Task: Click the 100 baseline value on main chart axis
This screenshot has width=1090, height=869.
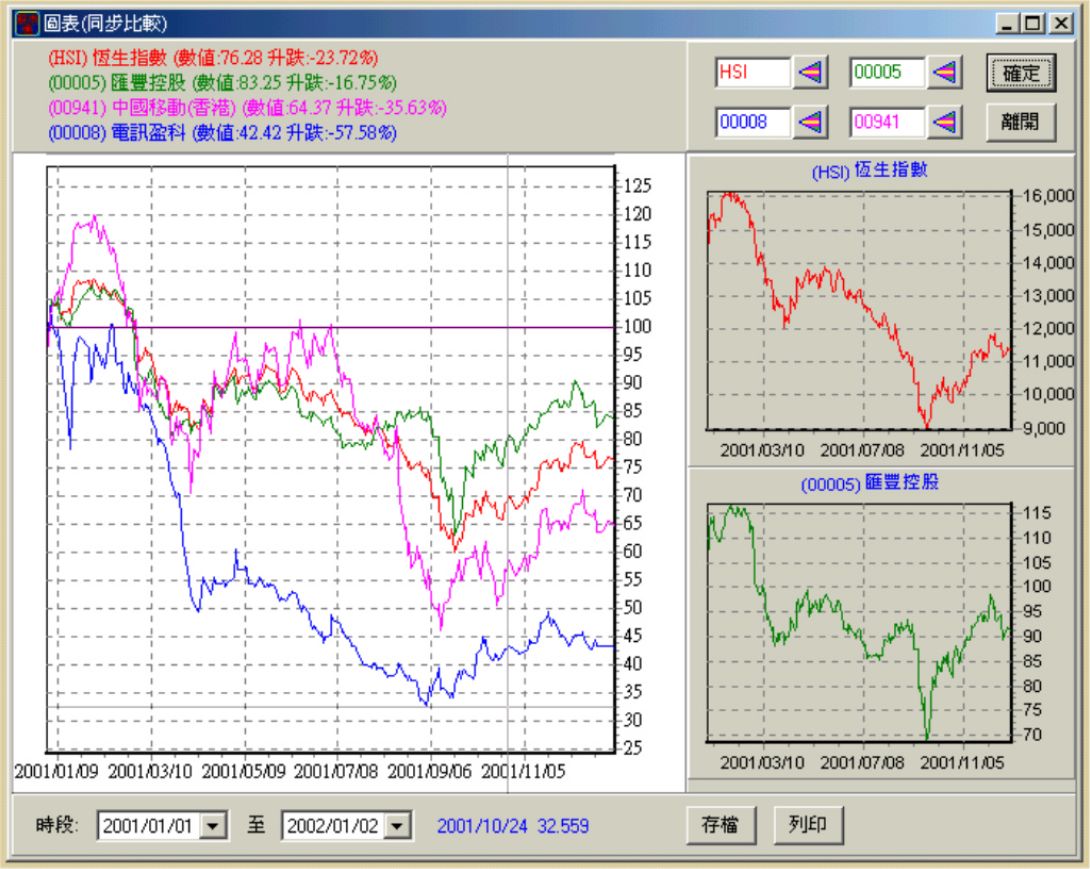Action: [x=637, y=327]
